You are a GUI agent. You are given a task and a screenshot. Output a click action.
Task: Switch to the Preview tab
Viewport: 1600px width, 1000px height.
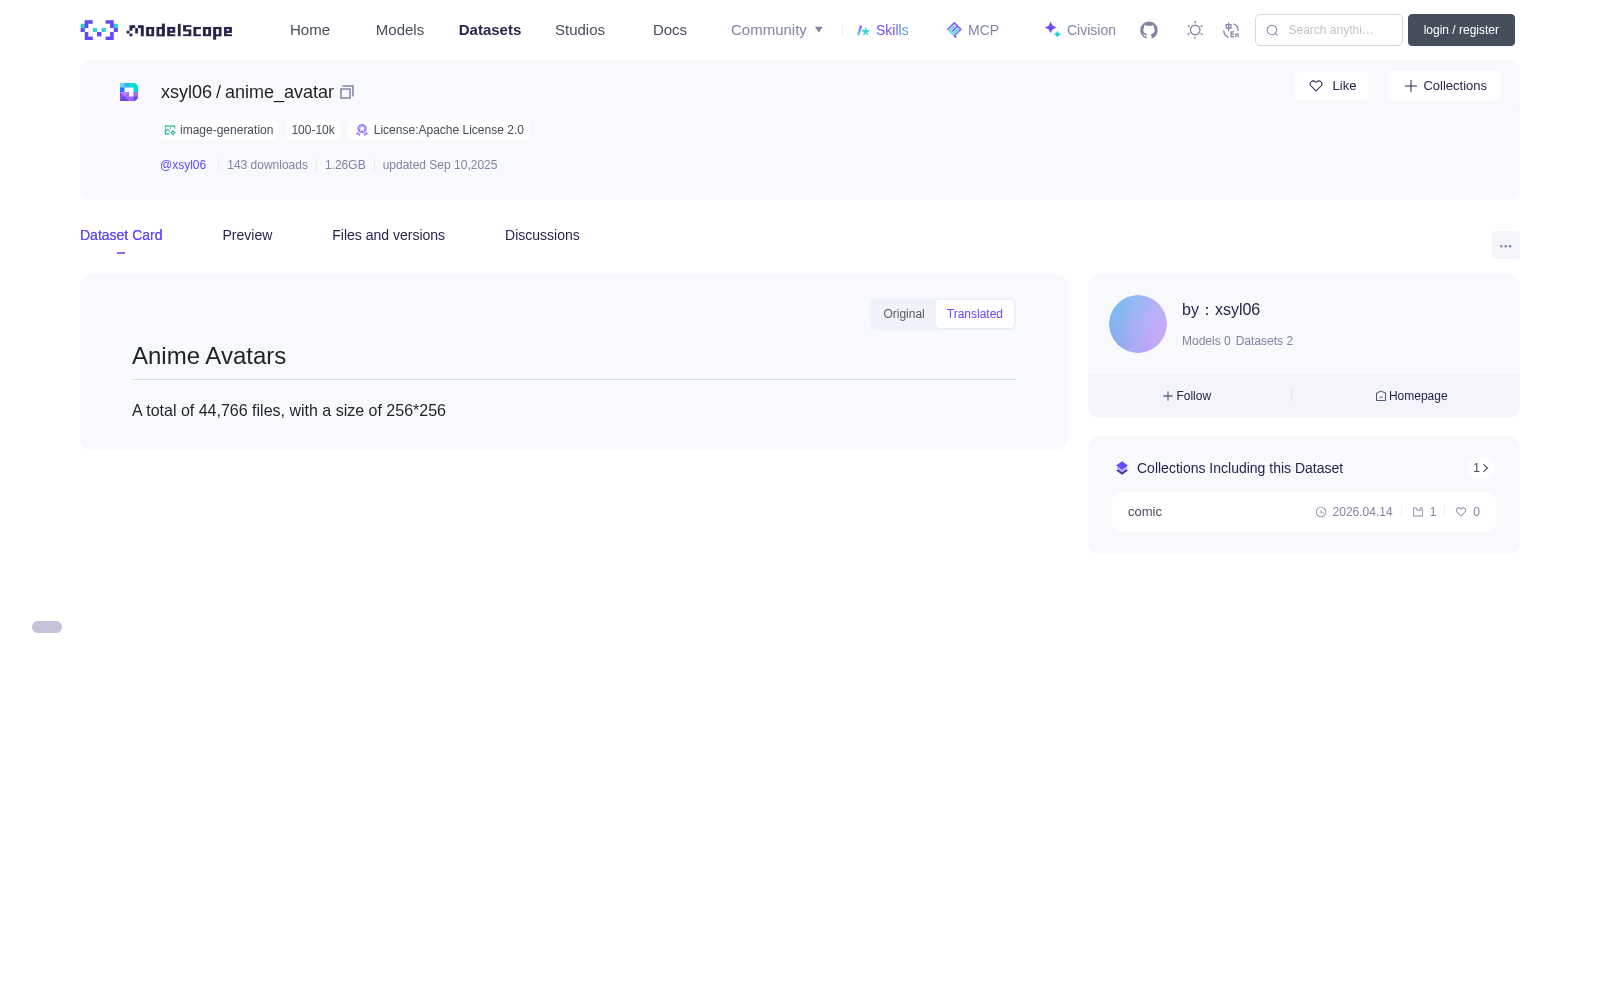click(247, 235)
